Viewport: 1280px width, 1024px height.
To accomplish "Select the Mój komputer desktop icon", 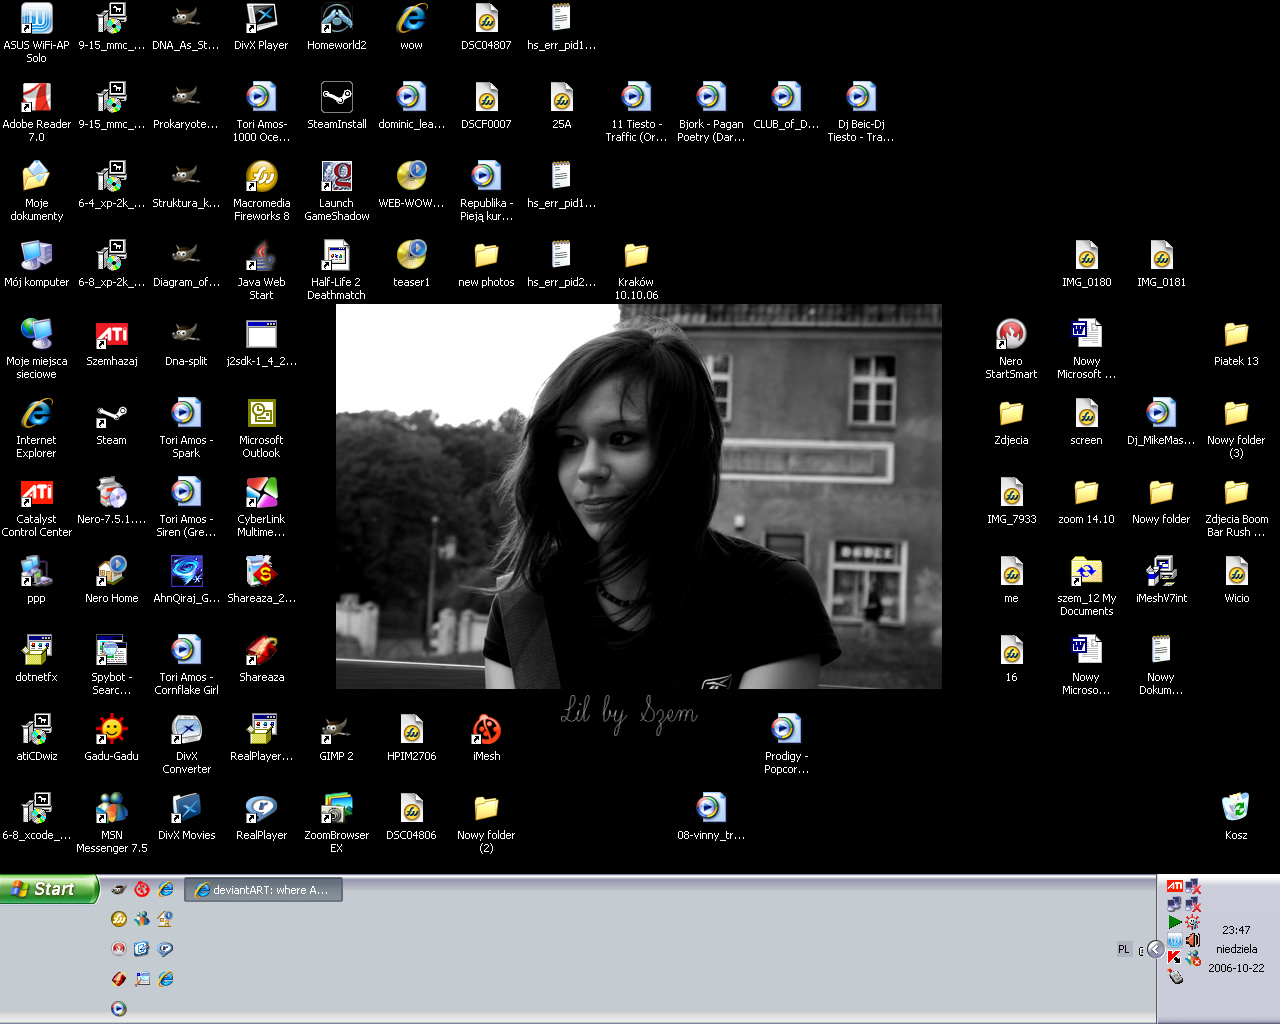I will pos(36,263).
